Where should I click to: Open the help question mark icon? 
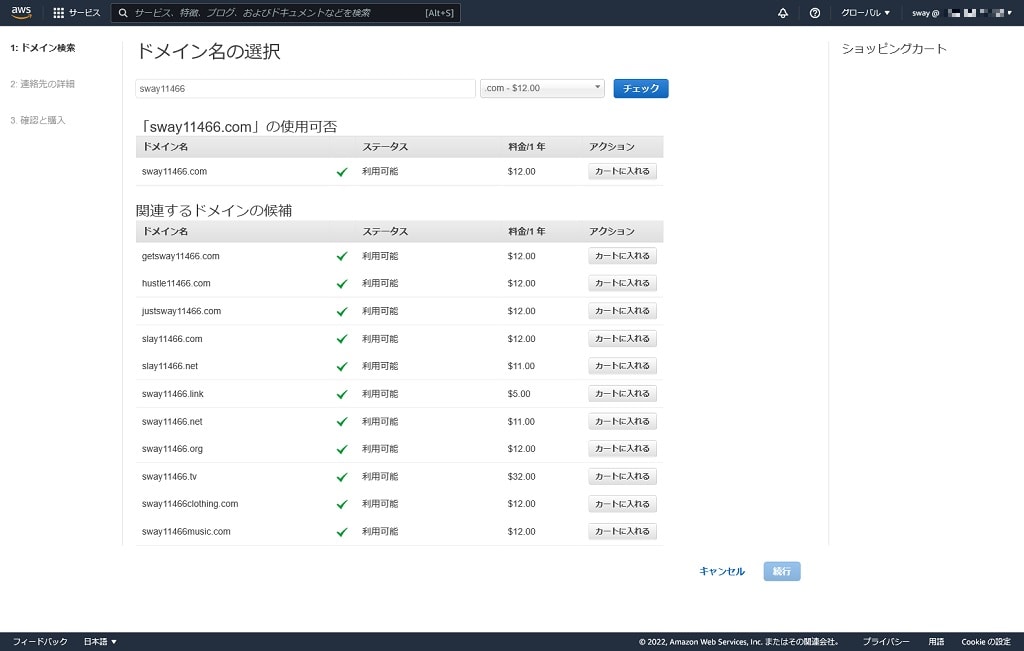point(814,13)
